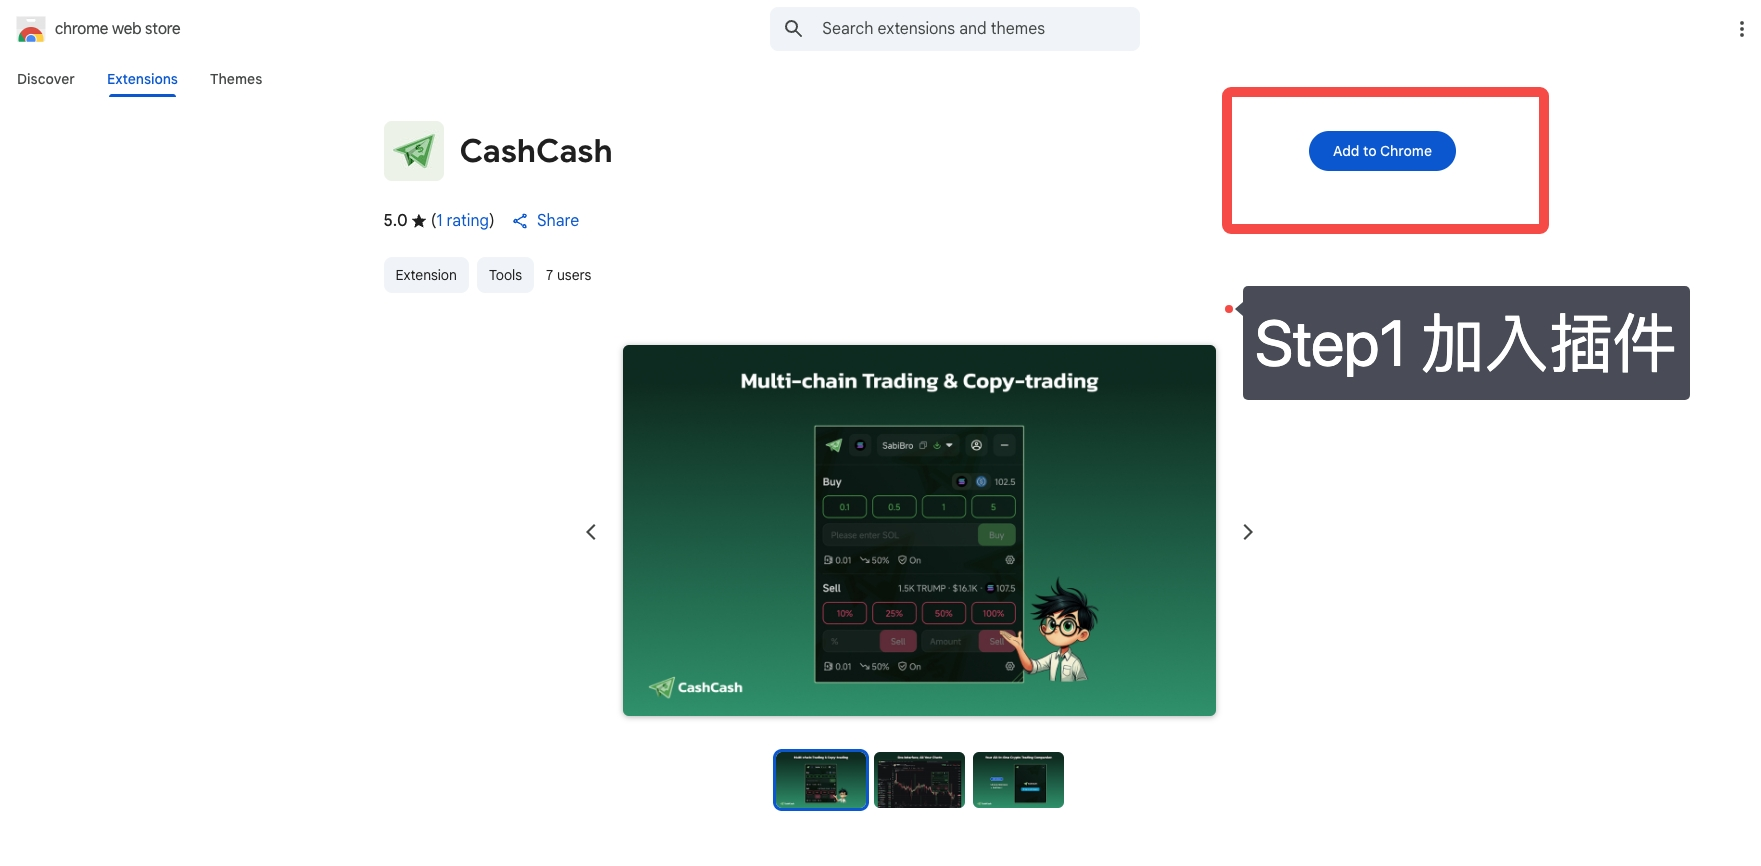Screen dimensions: 1761x866
Task: Open the Extensions tab
Action: click(x=142, y=79)
